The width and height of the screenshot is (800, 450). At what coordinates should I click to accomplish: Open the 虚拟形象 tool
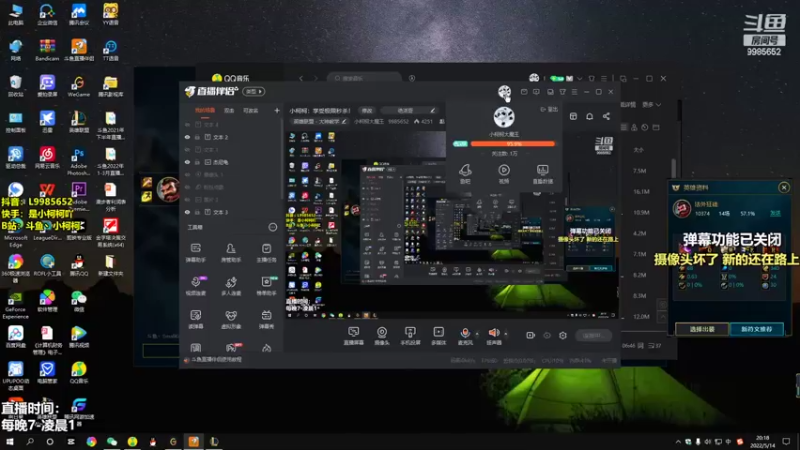click(x=231, y=319)
